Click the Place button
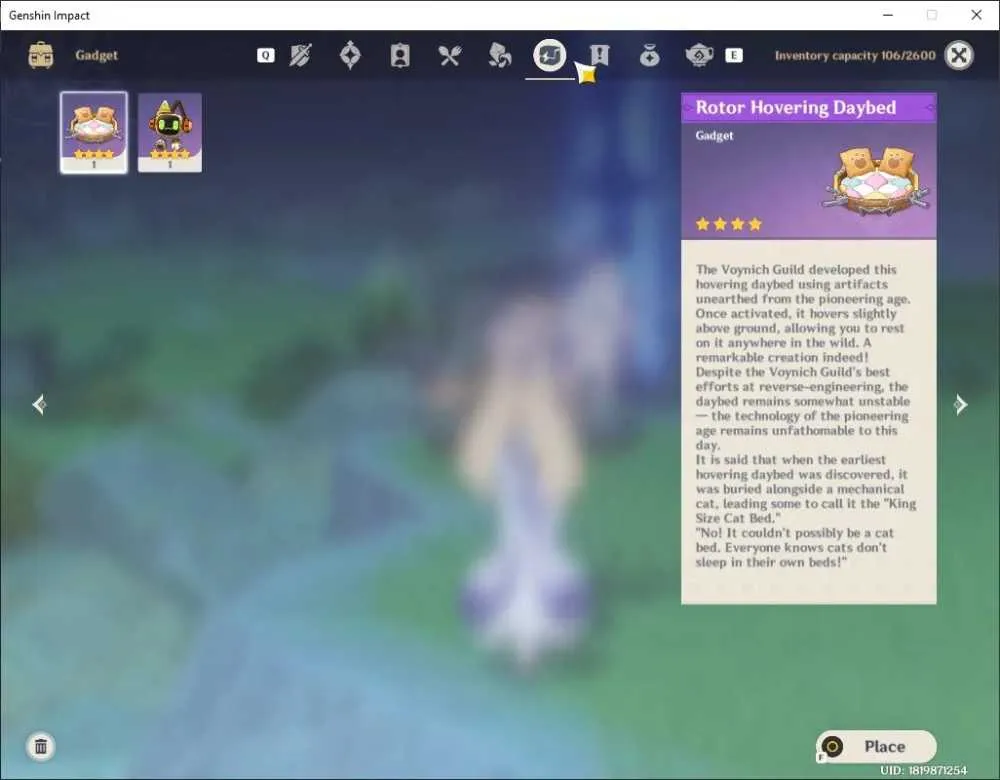Viewport: 1000px width, 780px height. click(x=876, y=746)
